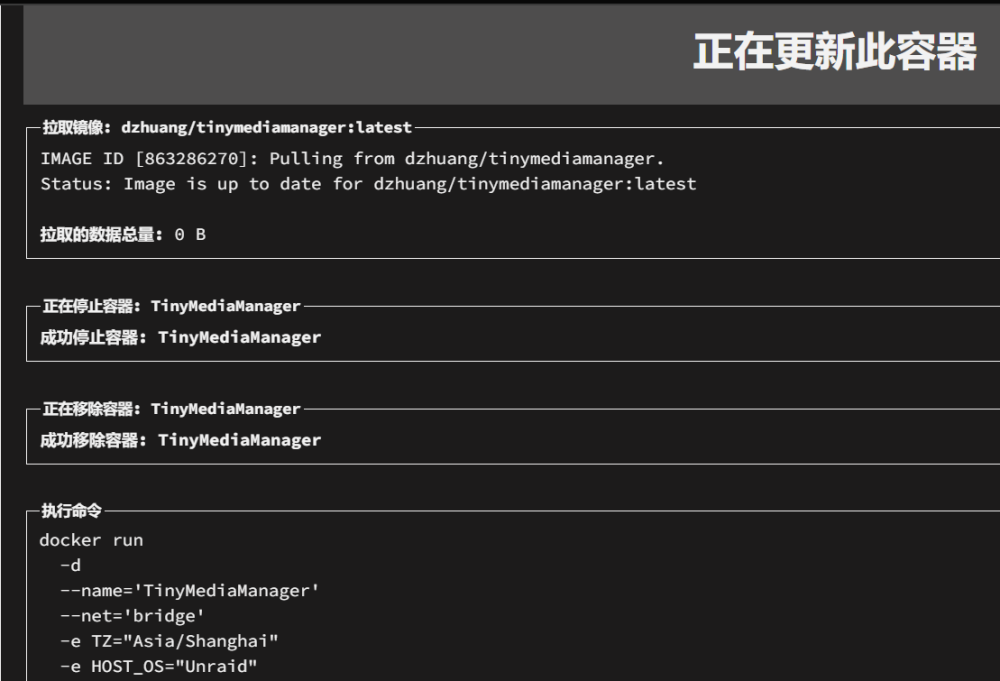The width and height of the screenshot is (1000, 681).
Task: Select the image ID number 863286270
Action: tap(191, 158)
